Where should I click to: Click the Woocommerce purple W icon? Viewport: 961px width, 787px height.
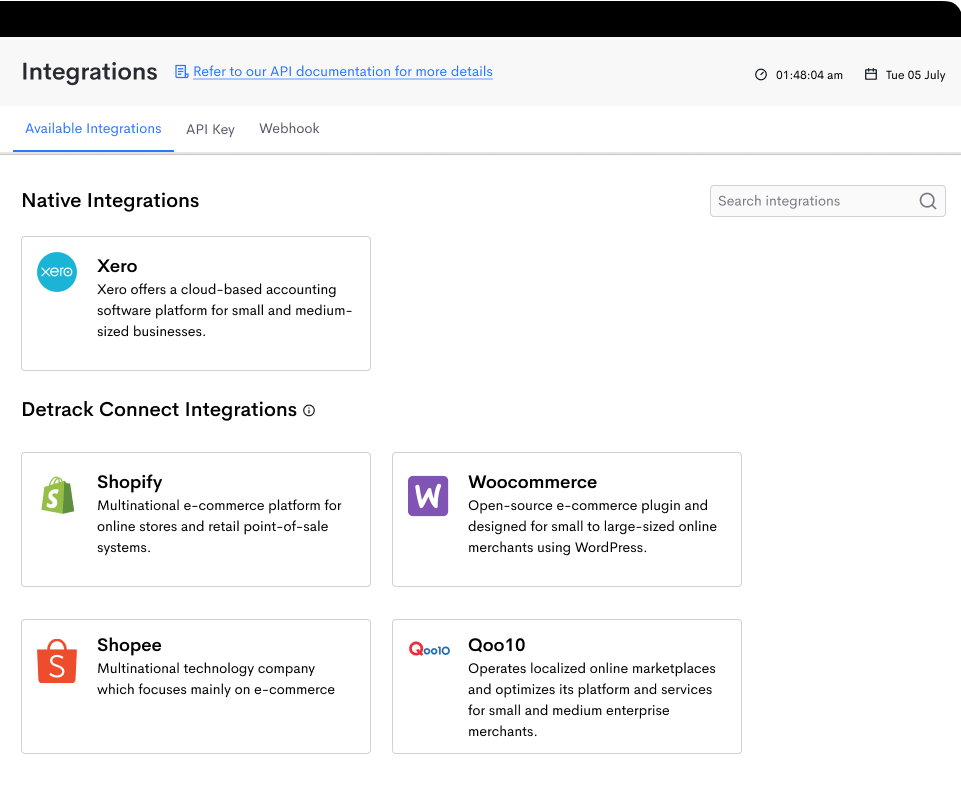click(428, 496)
